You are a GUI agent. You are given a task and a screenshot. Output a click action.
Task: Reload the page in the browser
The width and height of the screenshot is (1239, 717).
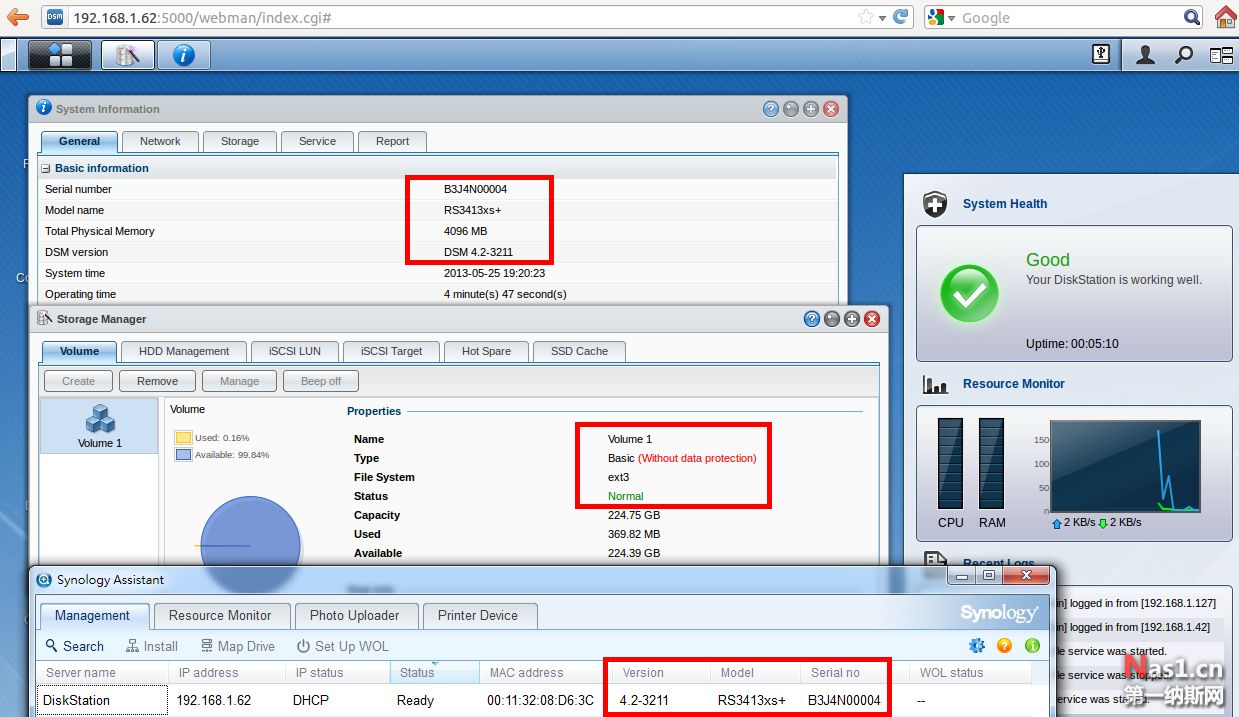(x=901, y=17)
